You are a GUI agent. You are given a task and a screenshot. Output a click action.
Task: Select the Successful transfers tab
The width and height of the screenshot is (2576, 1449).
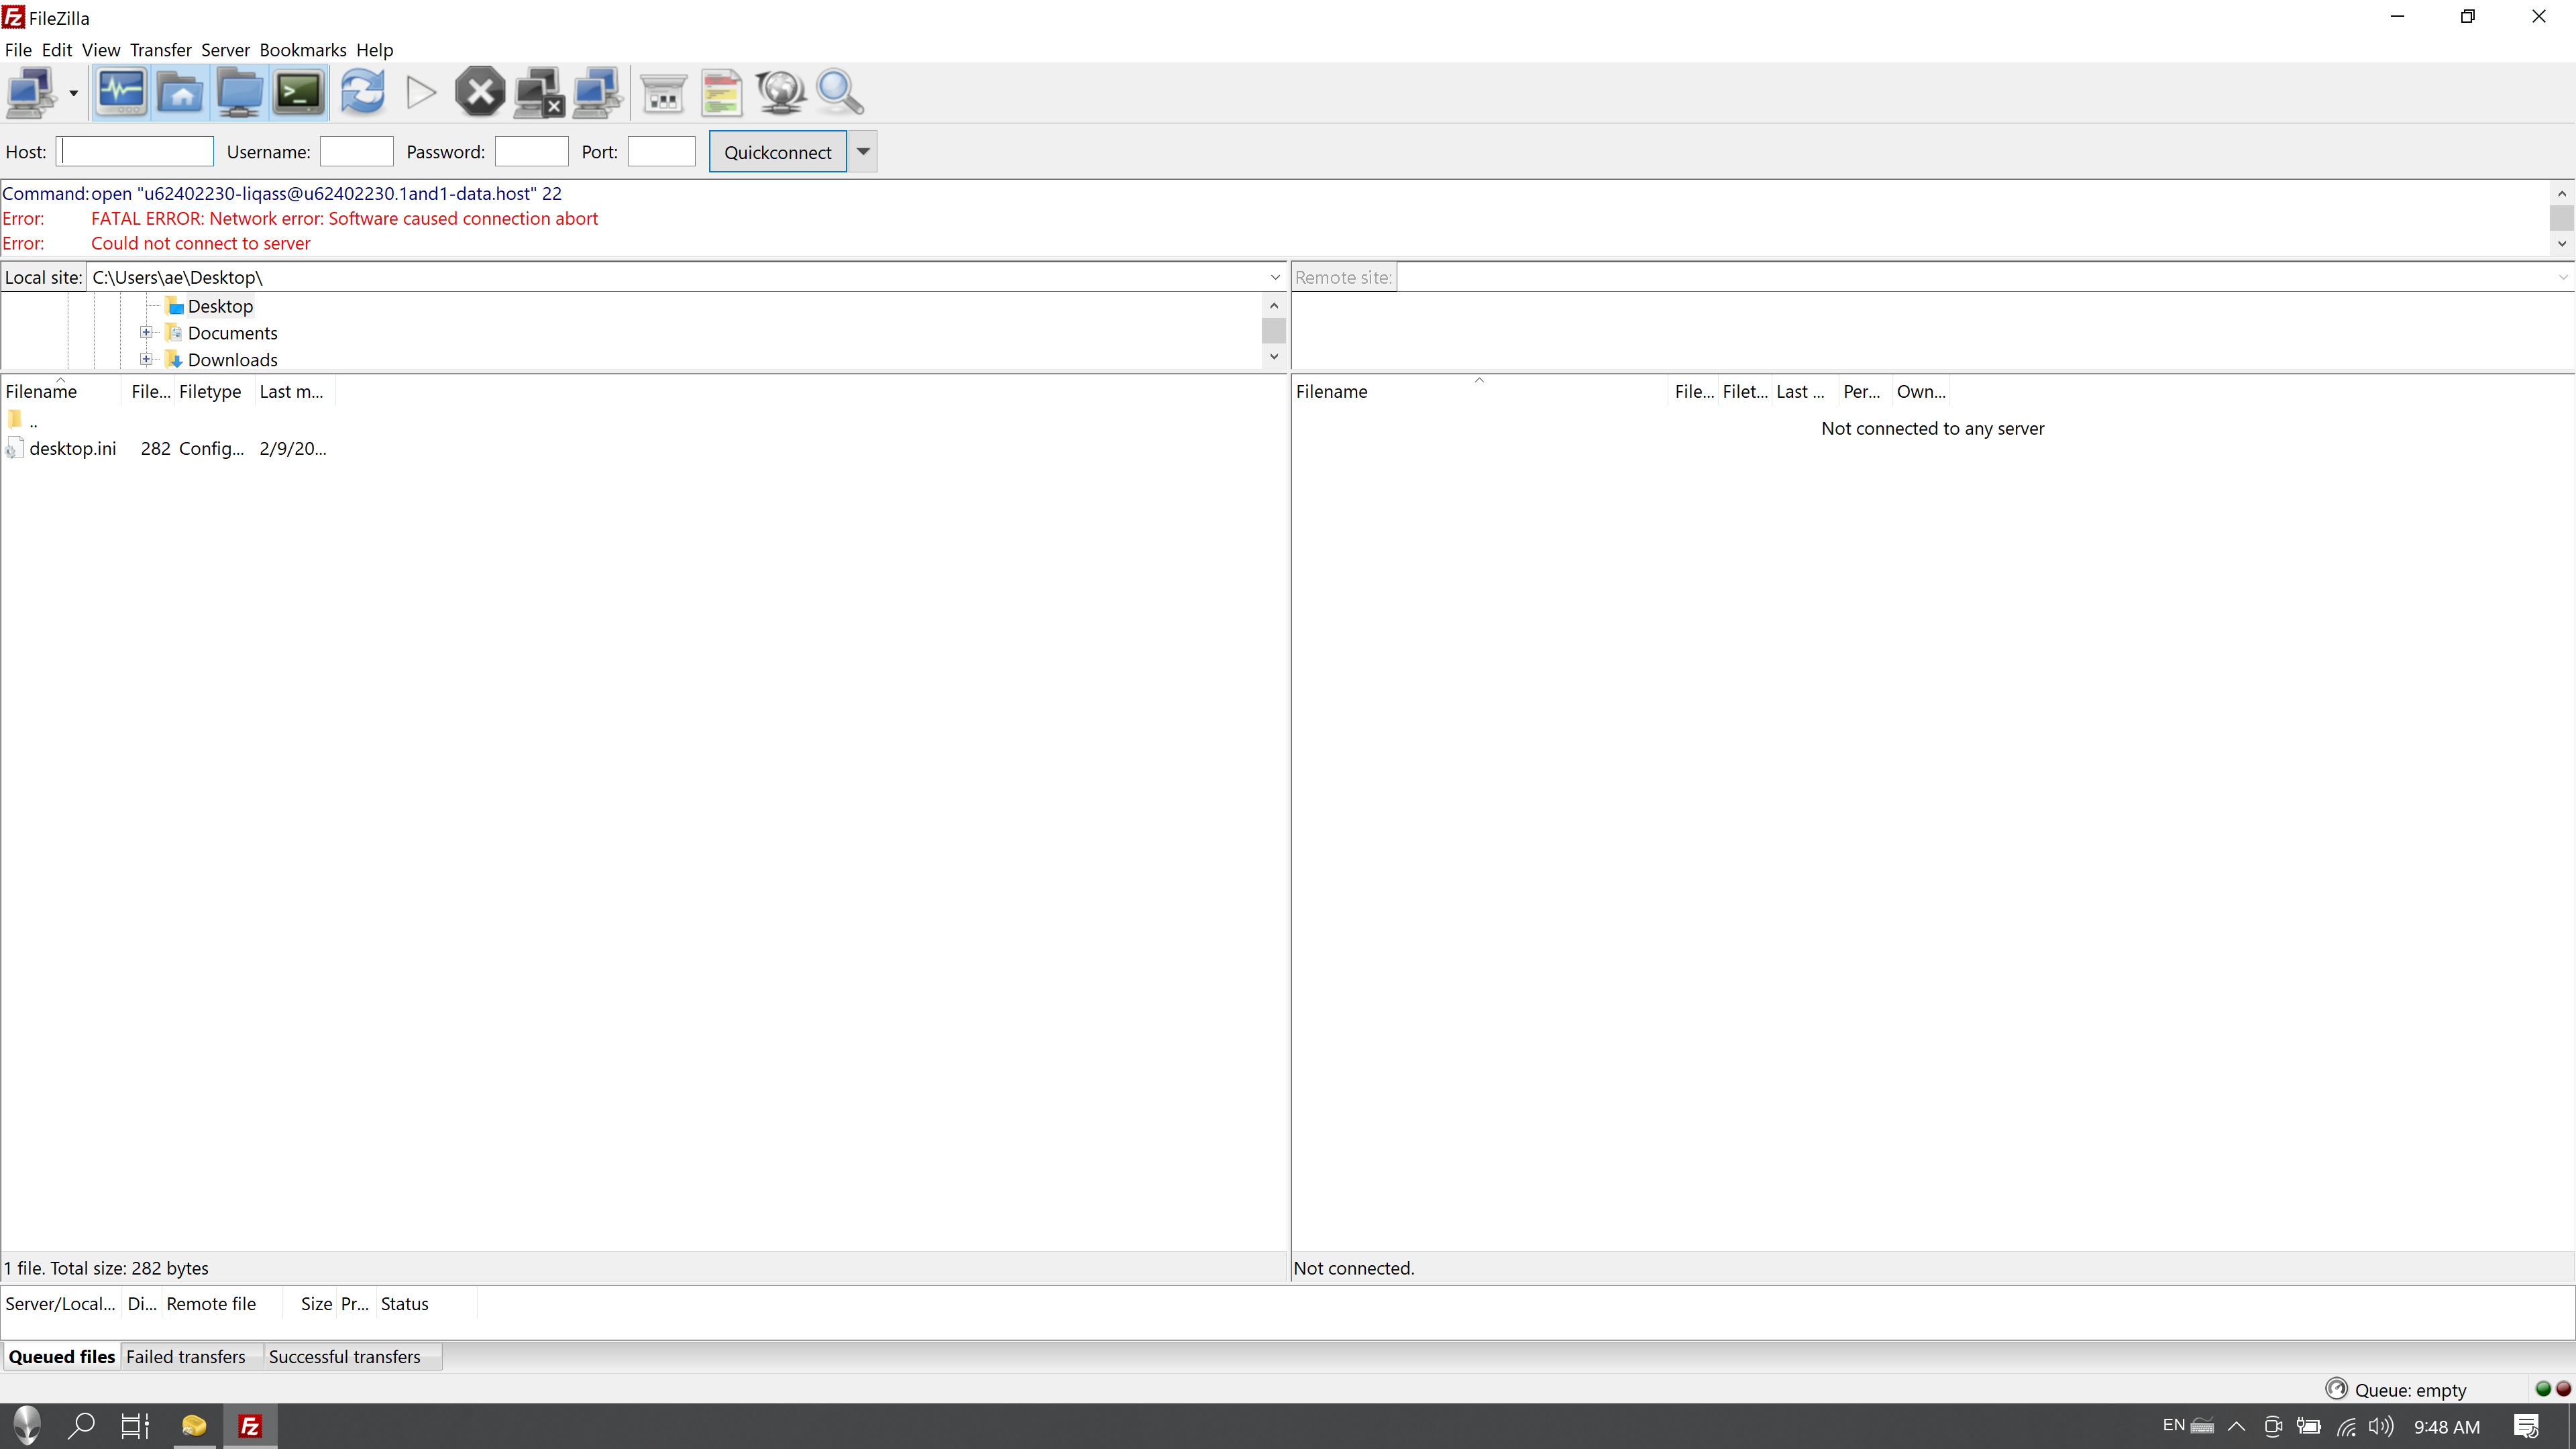pos(345,1357)
